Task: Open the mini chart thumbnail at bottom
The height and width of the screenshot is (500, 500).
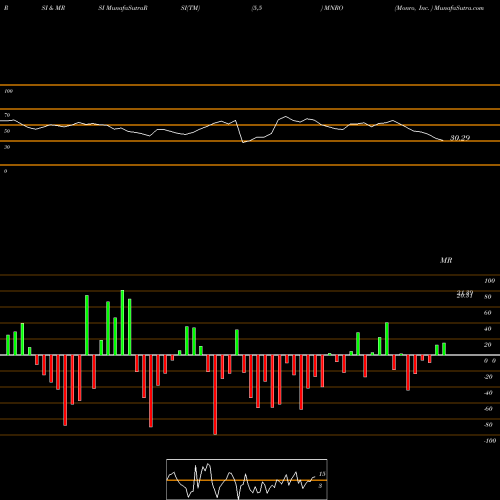Action: [x=247, y=479]
